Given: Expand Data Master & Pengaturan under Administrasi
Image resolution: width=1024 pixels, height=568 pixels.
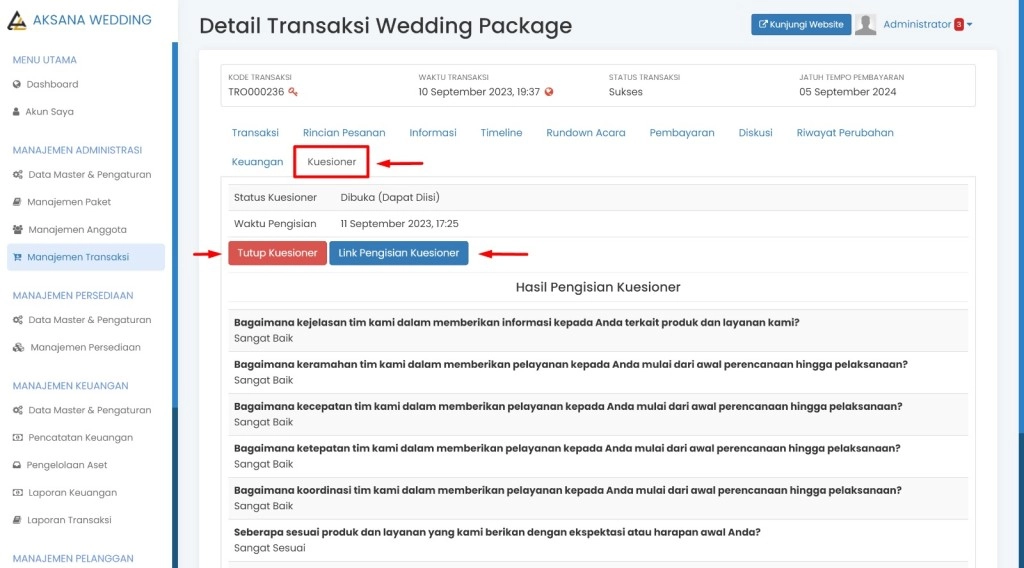Looking at the screenshot, I should click(89, 175).
